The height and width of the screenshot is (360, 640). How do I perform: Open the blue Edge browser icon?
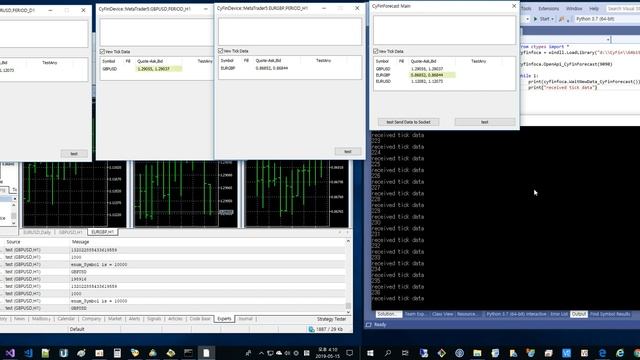(x=602, y=353)
